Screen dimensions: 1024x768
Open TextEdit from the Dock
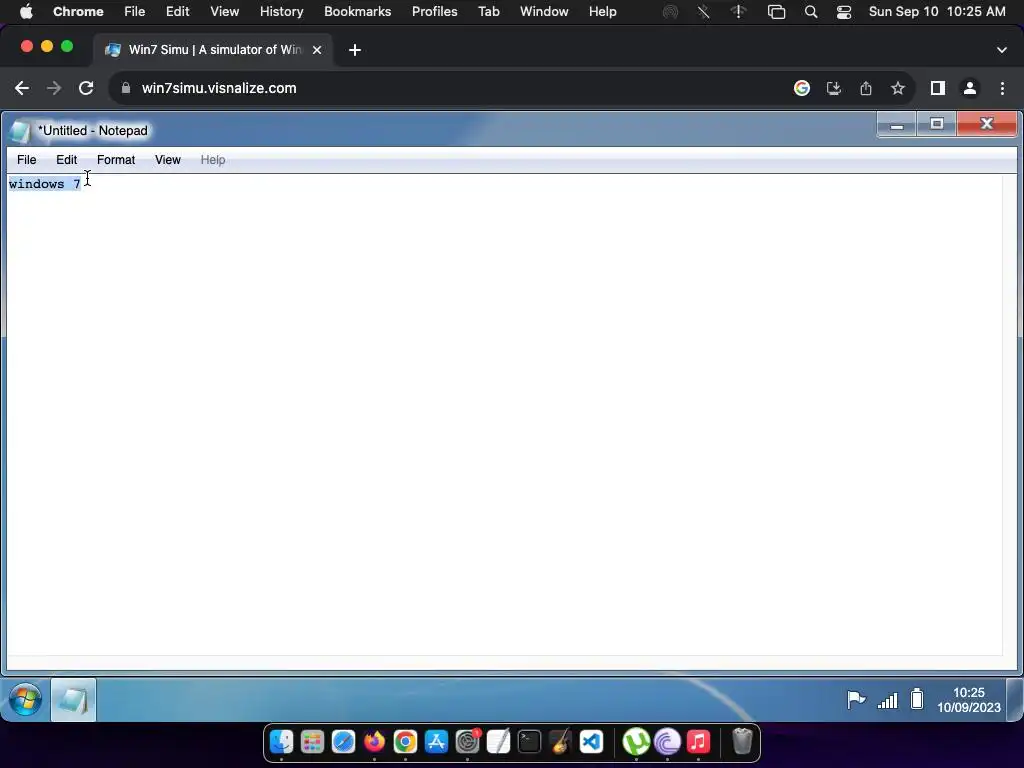(498, 742)
